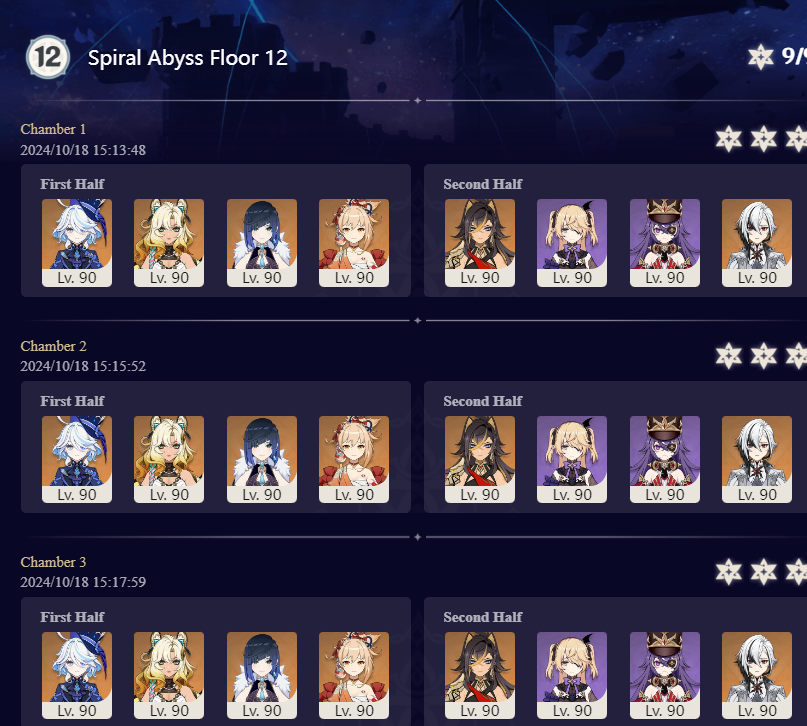Image resolution: width=807 pixels, height=726 pixels.
Task: Click the Chamber 2 heading label
Action: click(54, 346)
